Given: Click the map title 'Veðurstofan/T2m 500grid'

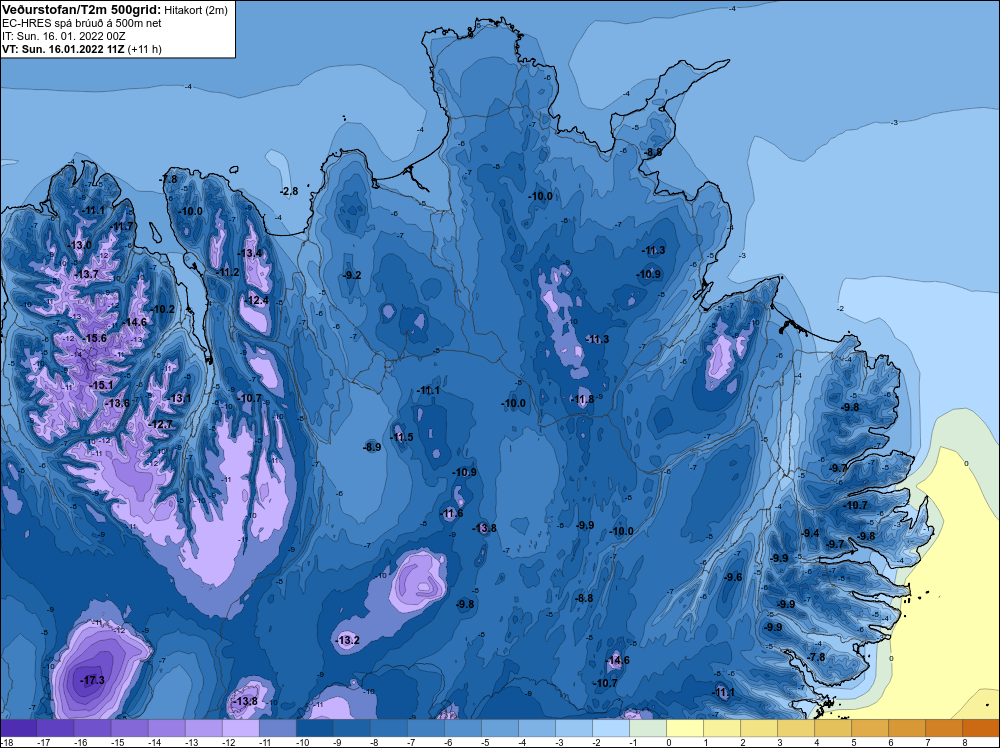Looking at the screenshot, I should click(x=80, y=10).
